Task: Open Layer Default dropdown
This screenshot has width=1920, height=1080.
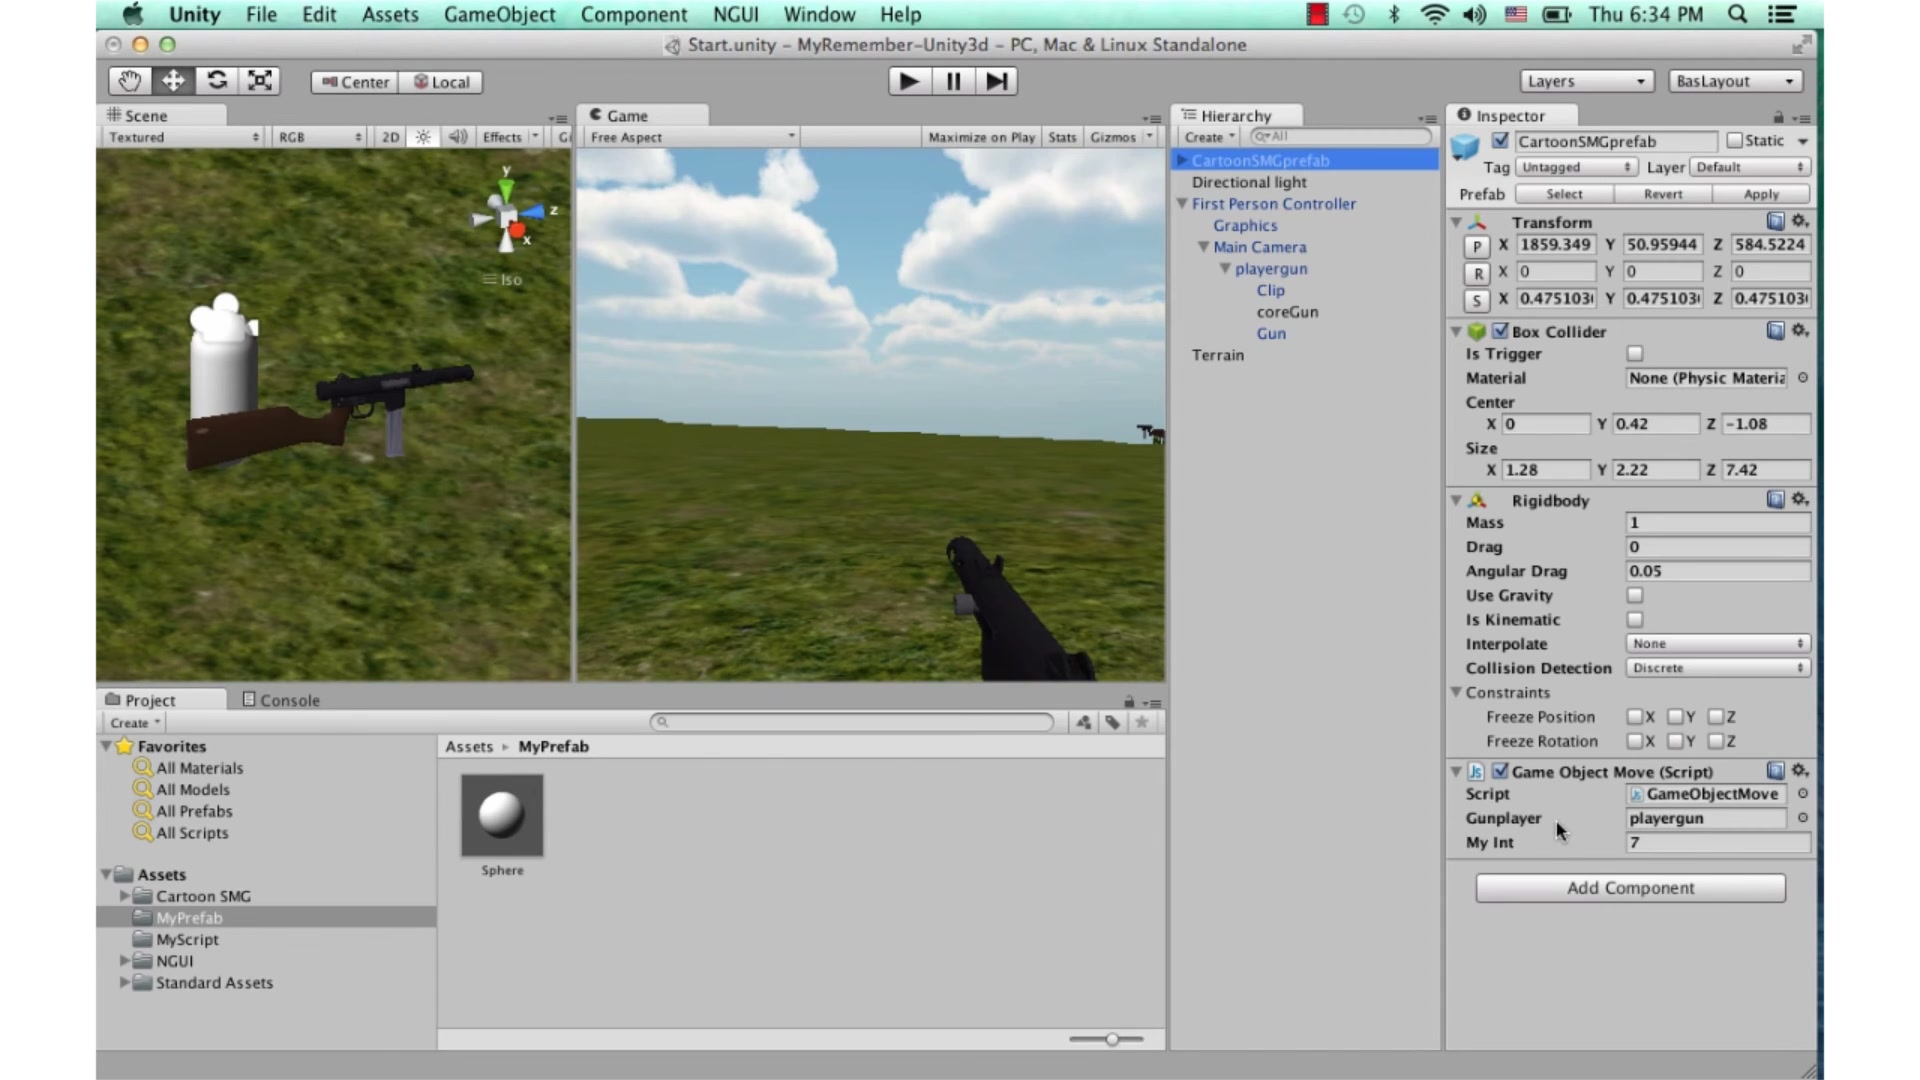Action: coord(1751,167)
